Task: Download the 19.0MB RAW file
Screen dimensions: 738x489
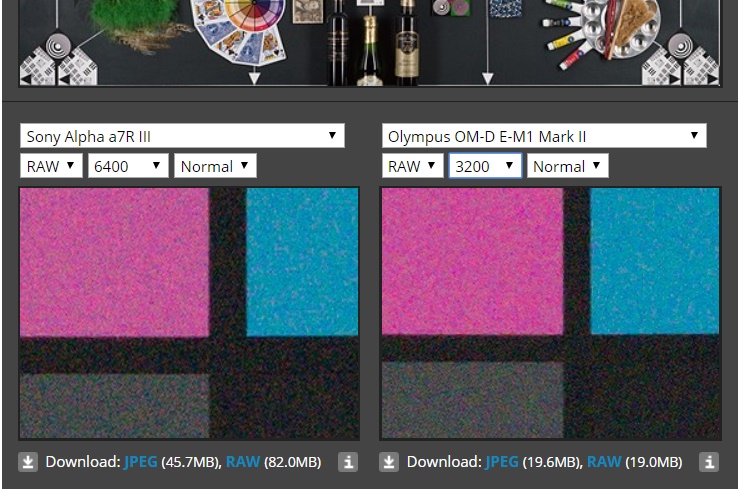Action: (x=604, y=462)
